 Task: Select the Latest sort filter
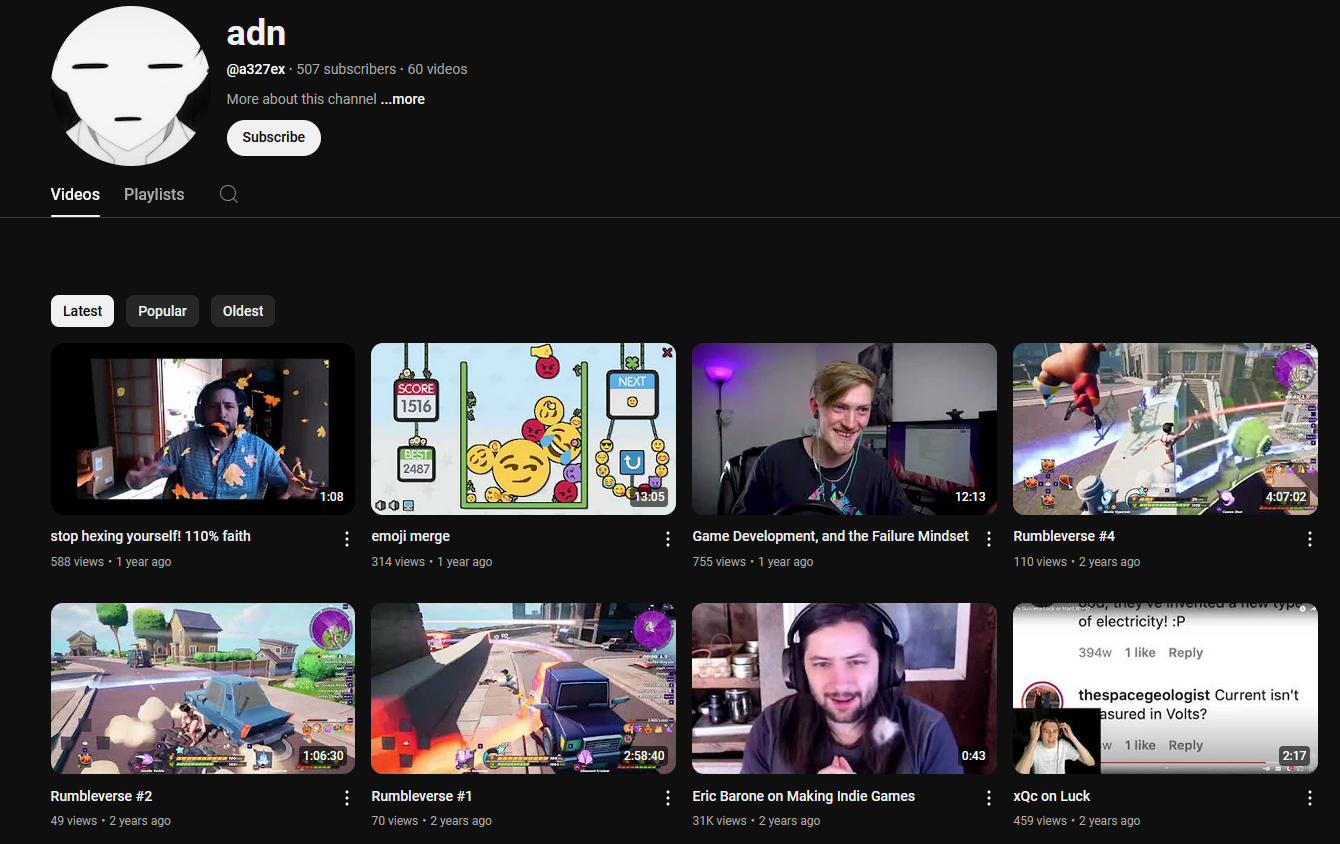tap(82, 311)
